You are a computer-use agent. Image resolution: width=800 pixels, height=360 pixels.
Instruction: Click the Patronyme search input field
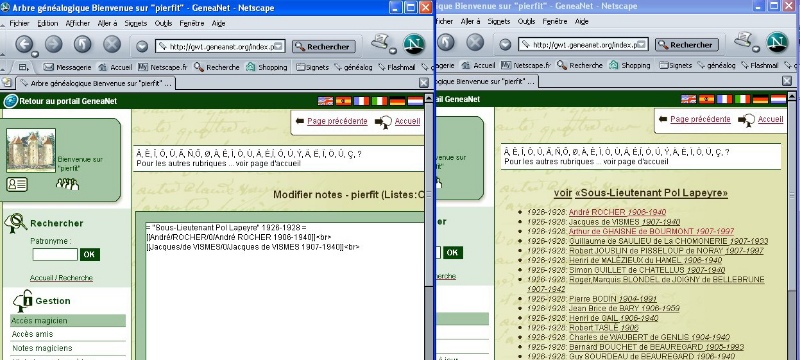(55, 254)
